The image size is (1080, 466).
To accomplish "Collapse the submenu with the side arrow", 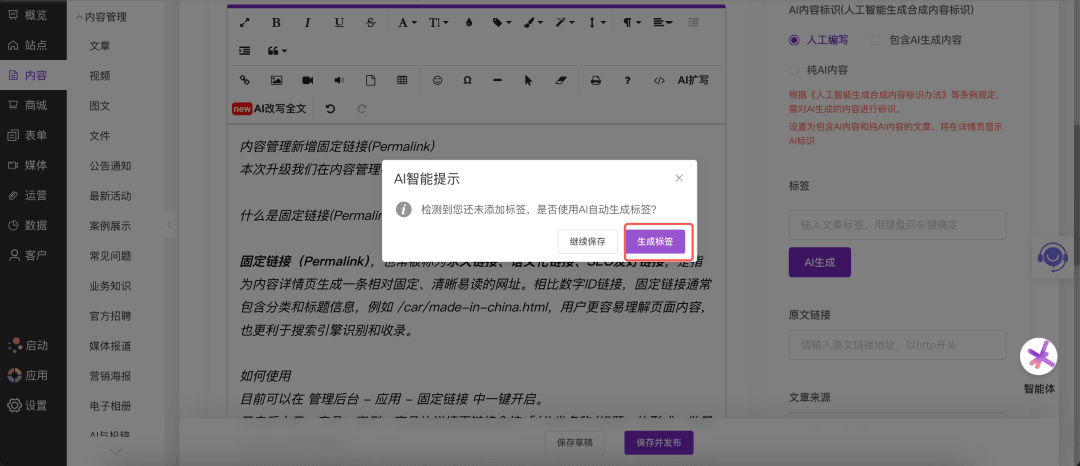I will point(170,224).
